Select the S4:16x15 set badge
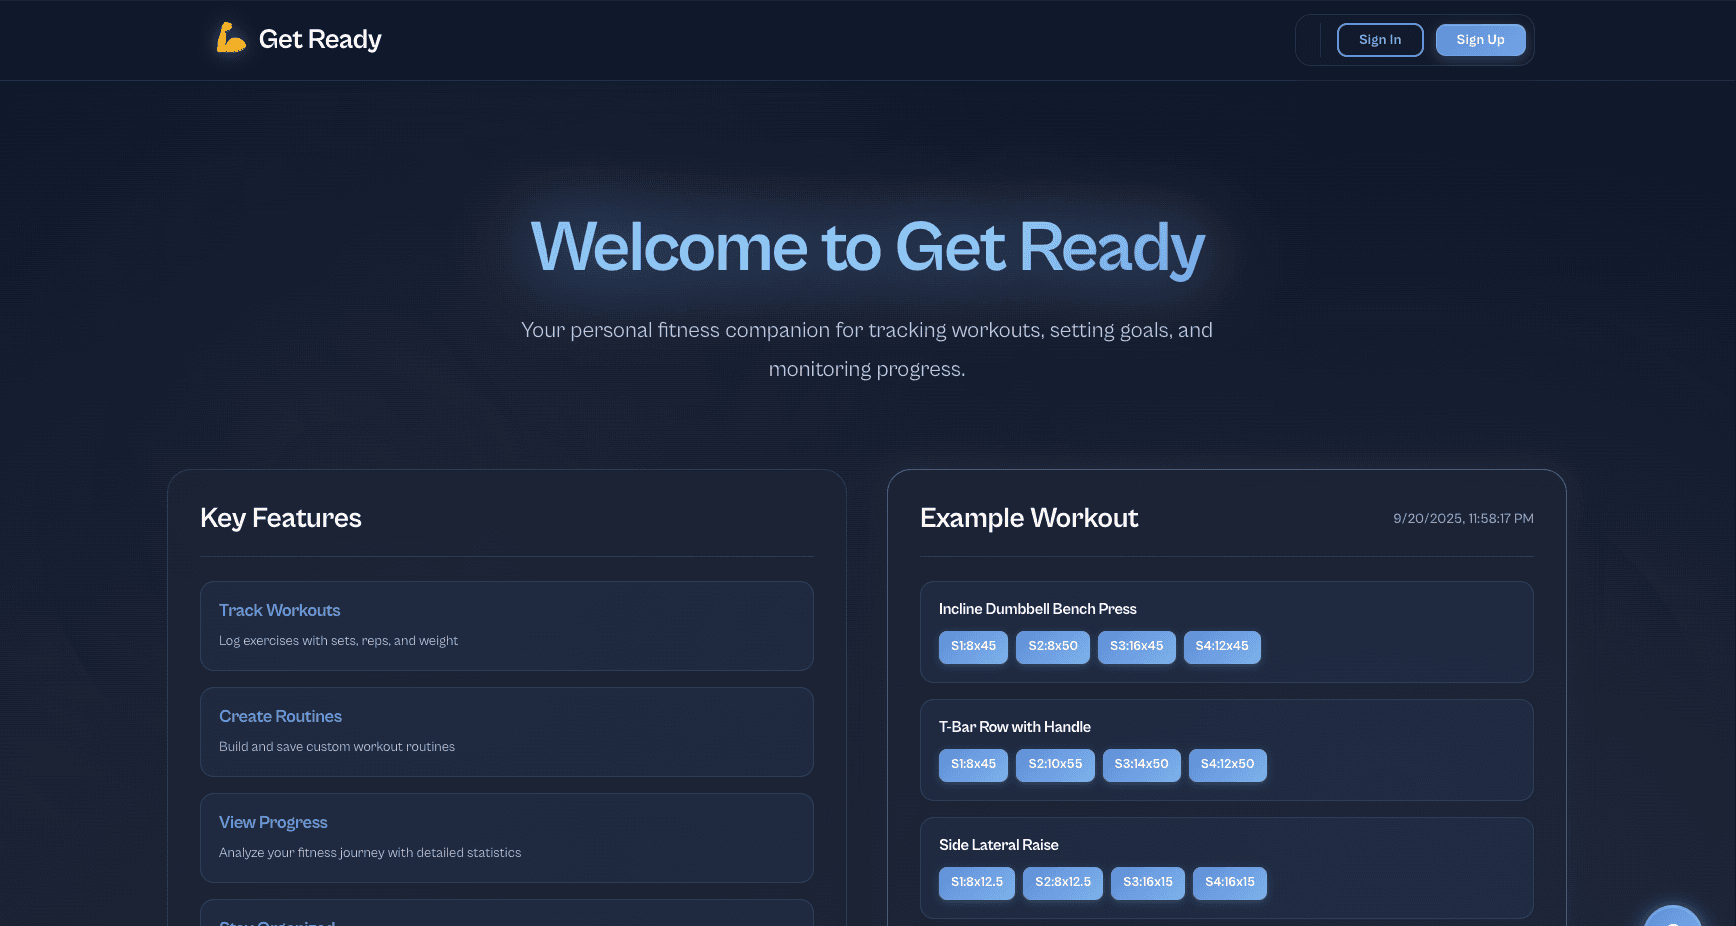The width and height of the screenshot is (1736, 926). coord(1229,883)
